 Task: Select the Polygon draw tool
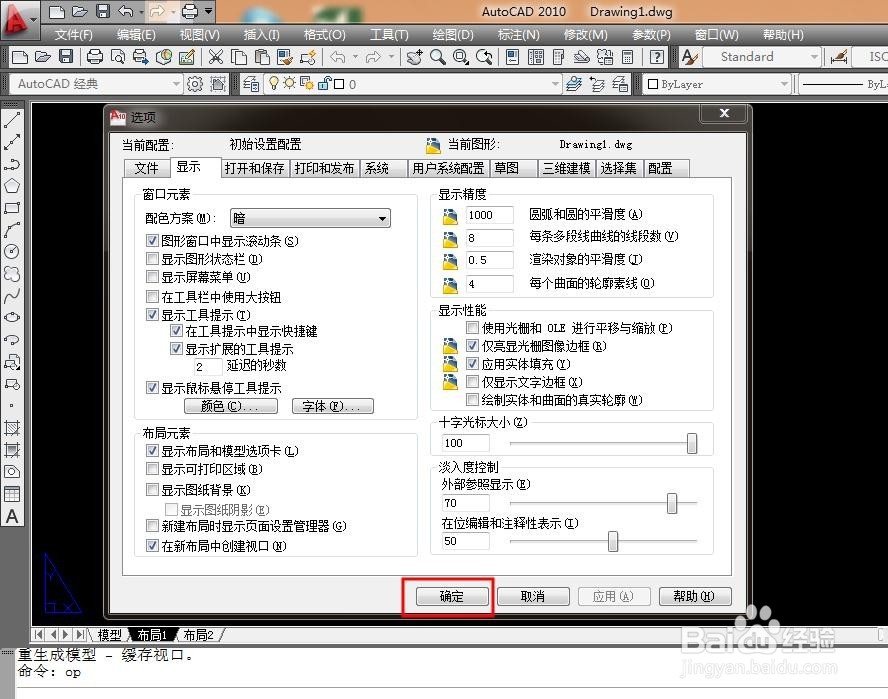(x=12, y=186)
